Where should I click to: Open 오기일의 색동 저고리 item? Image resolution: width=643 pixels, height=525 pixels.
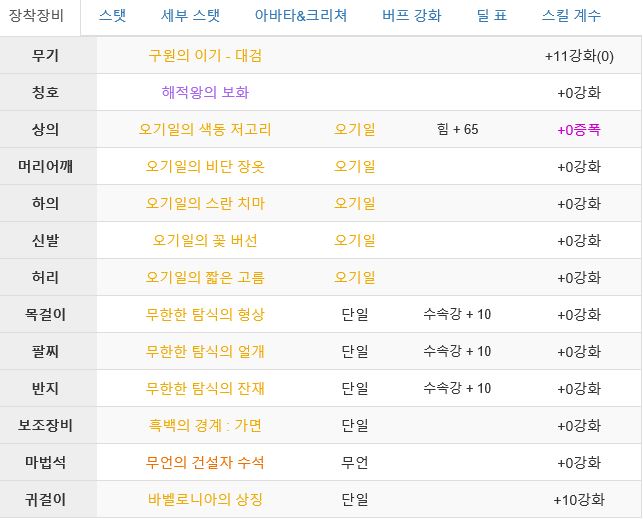click(205, 130)
